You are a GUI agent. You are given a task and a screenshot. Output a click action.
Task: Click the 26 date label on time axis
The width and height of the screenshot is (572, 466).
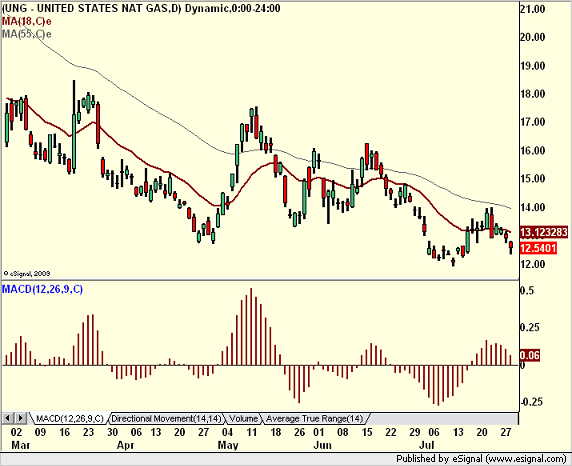[299, 432]
